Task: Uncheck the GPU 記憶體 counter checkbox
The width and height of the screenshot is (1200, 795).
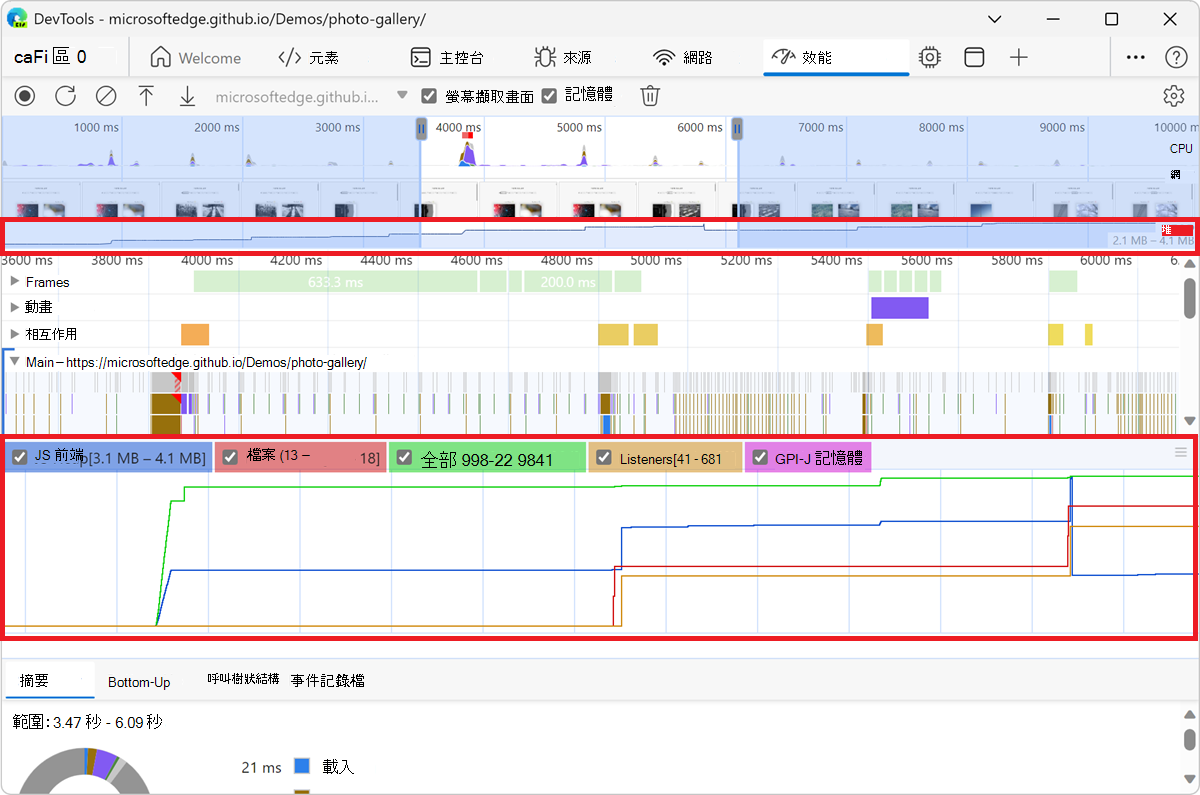Action: pyautogui.click(x=760, y=458)
